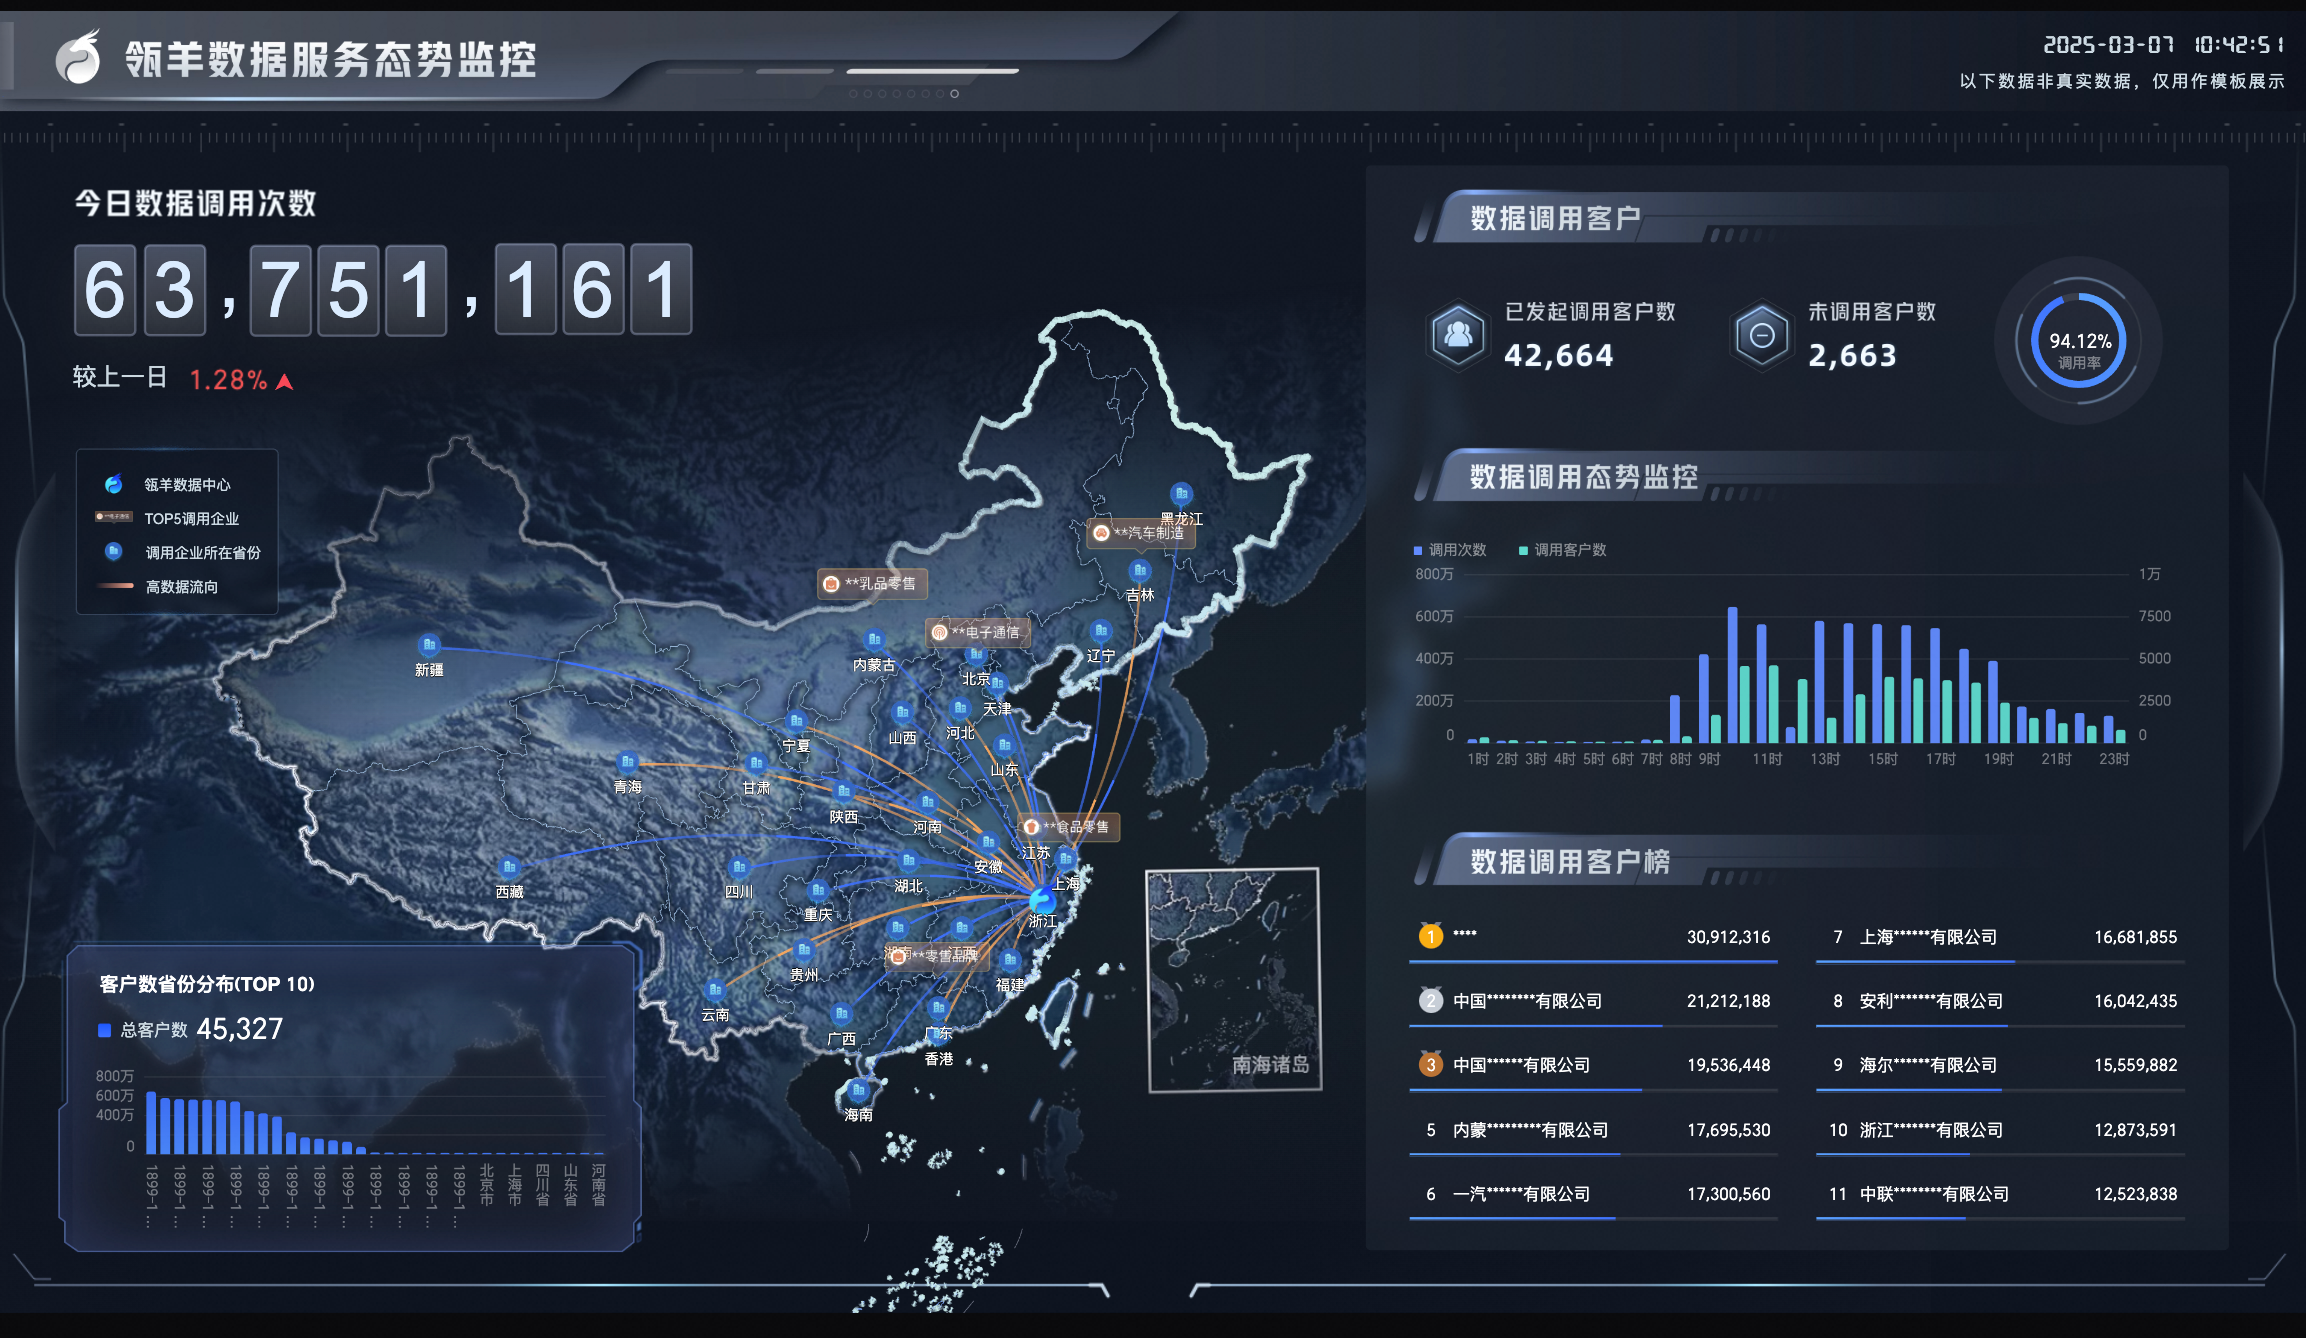Open the **乳品零售 company label

click(x=872, y=584)
